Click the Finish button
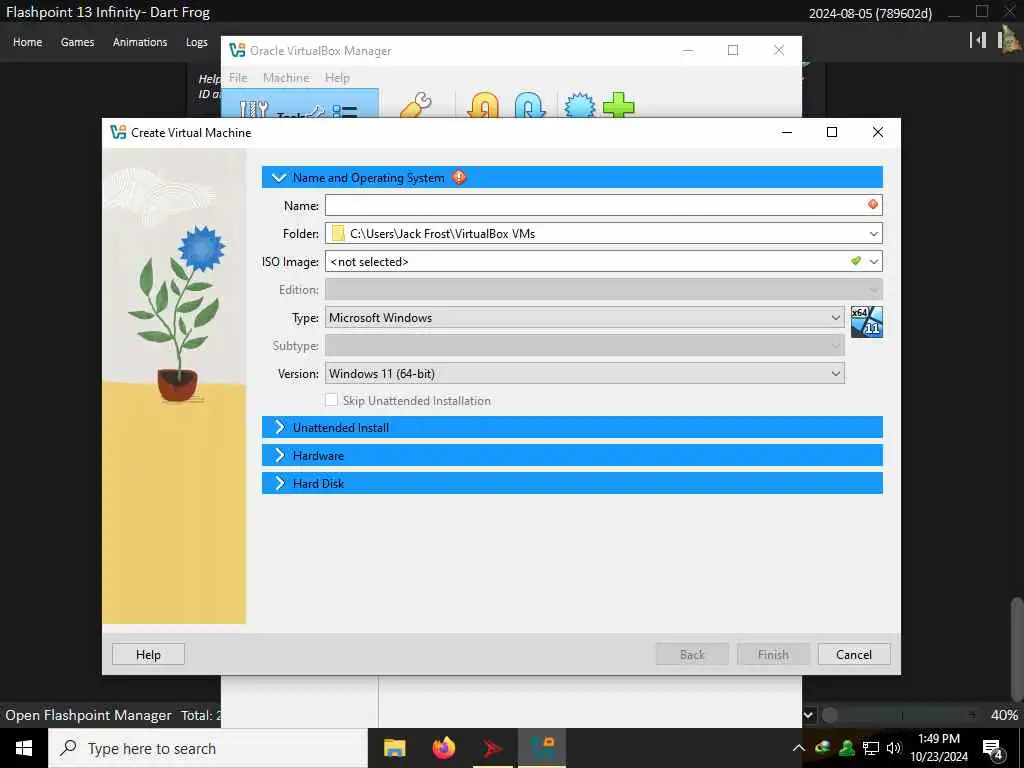Screen dimensions: 1024x768 773,654
